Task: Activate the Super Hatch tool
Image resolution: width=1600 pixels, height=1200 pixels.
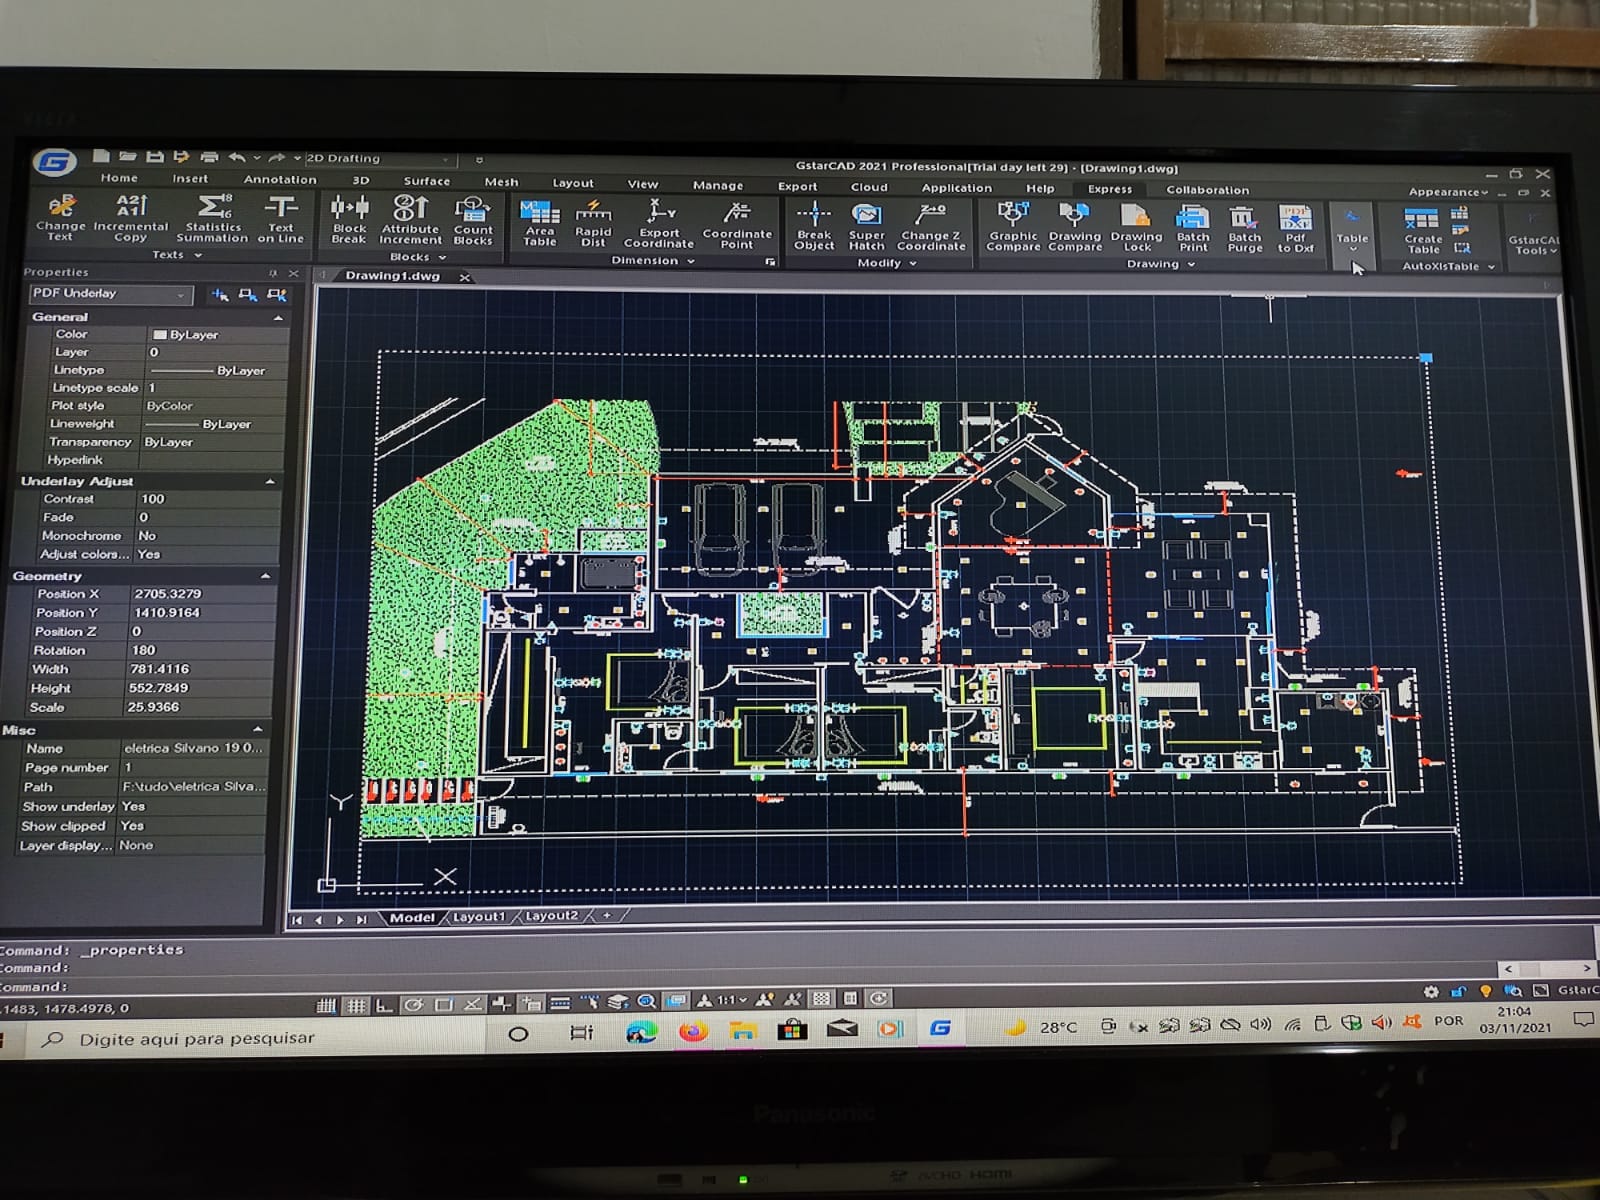Action: [x=866, y=227]
